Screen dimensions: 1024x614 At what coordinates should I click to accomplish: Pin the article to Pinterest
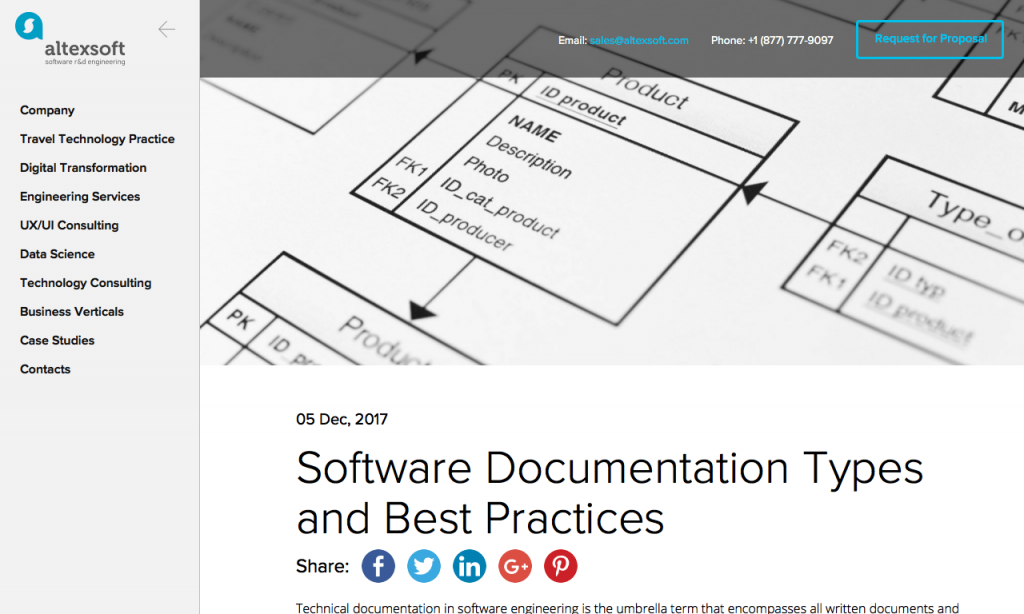pos(561,566)
